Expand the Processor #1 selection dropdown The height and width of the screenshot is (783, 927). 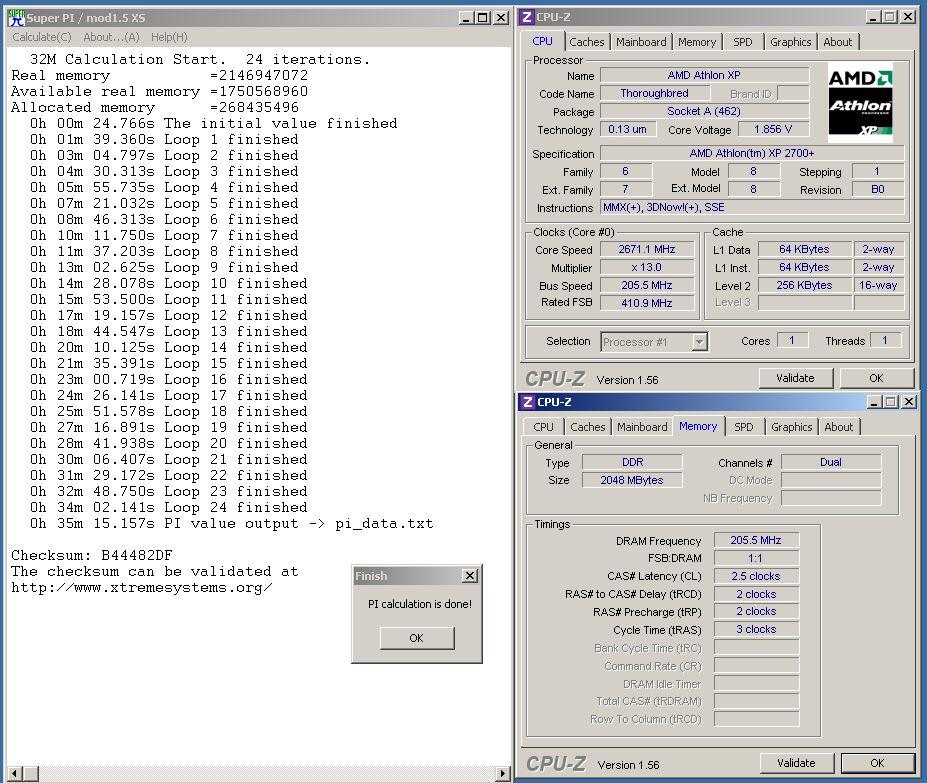click(699, 342)
